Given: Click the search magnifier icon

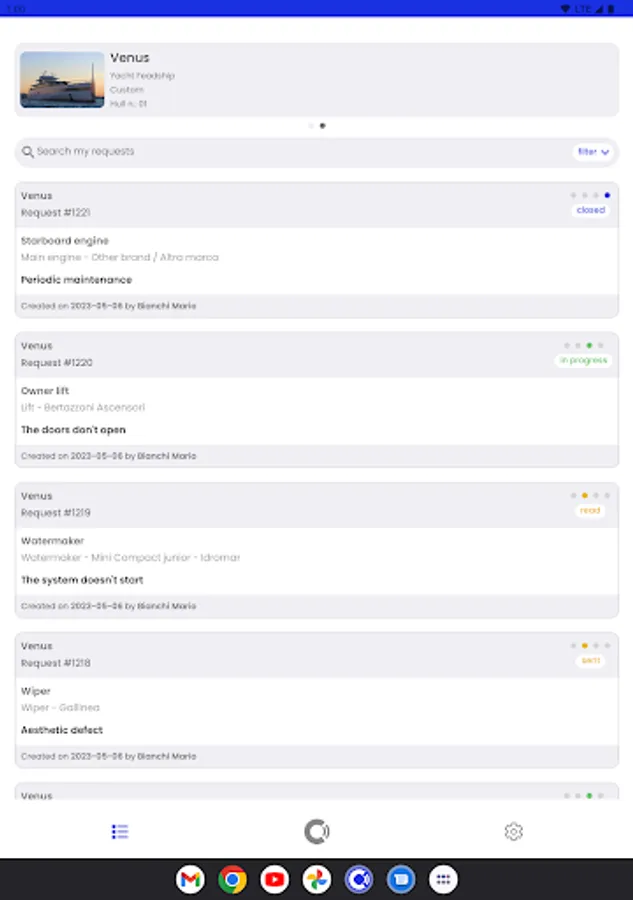Looking at the screenshot, I should (28, 152).
